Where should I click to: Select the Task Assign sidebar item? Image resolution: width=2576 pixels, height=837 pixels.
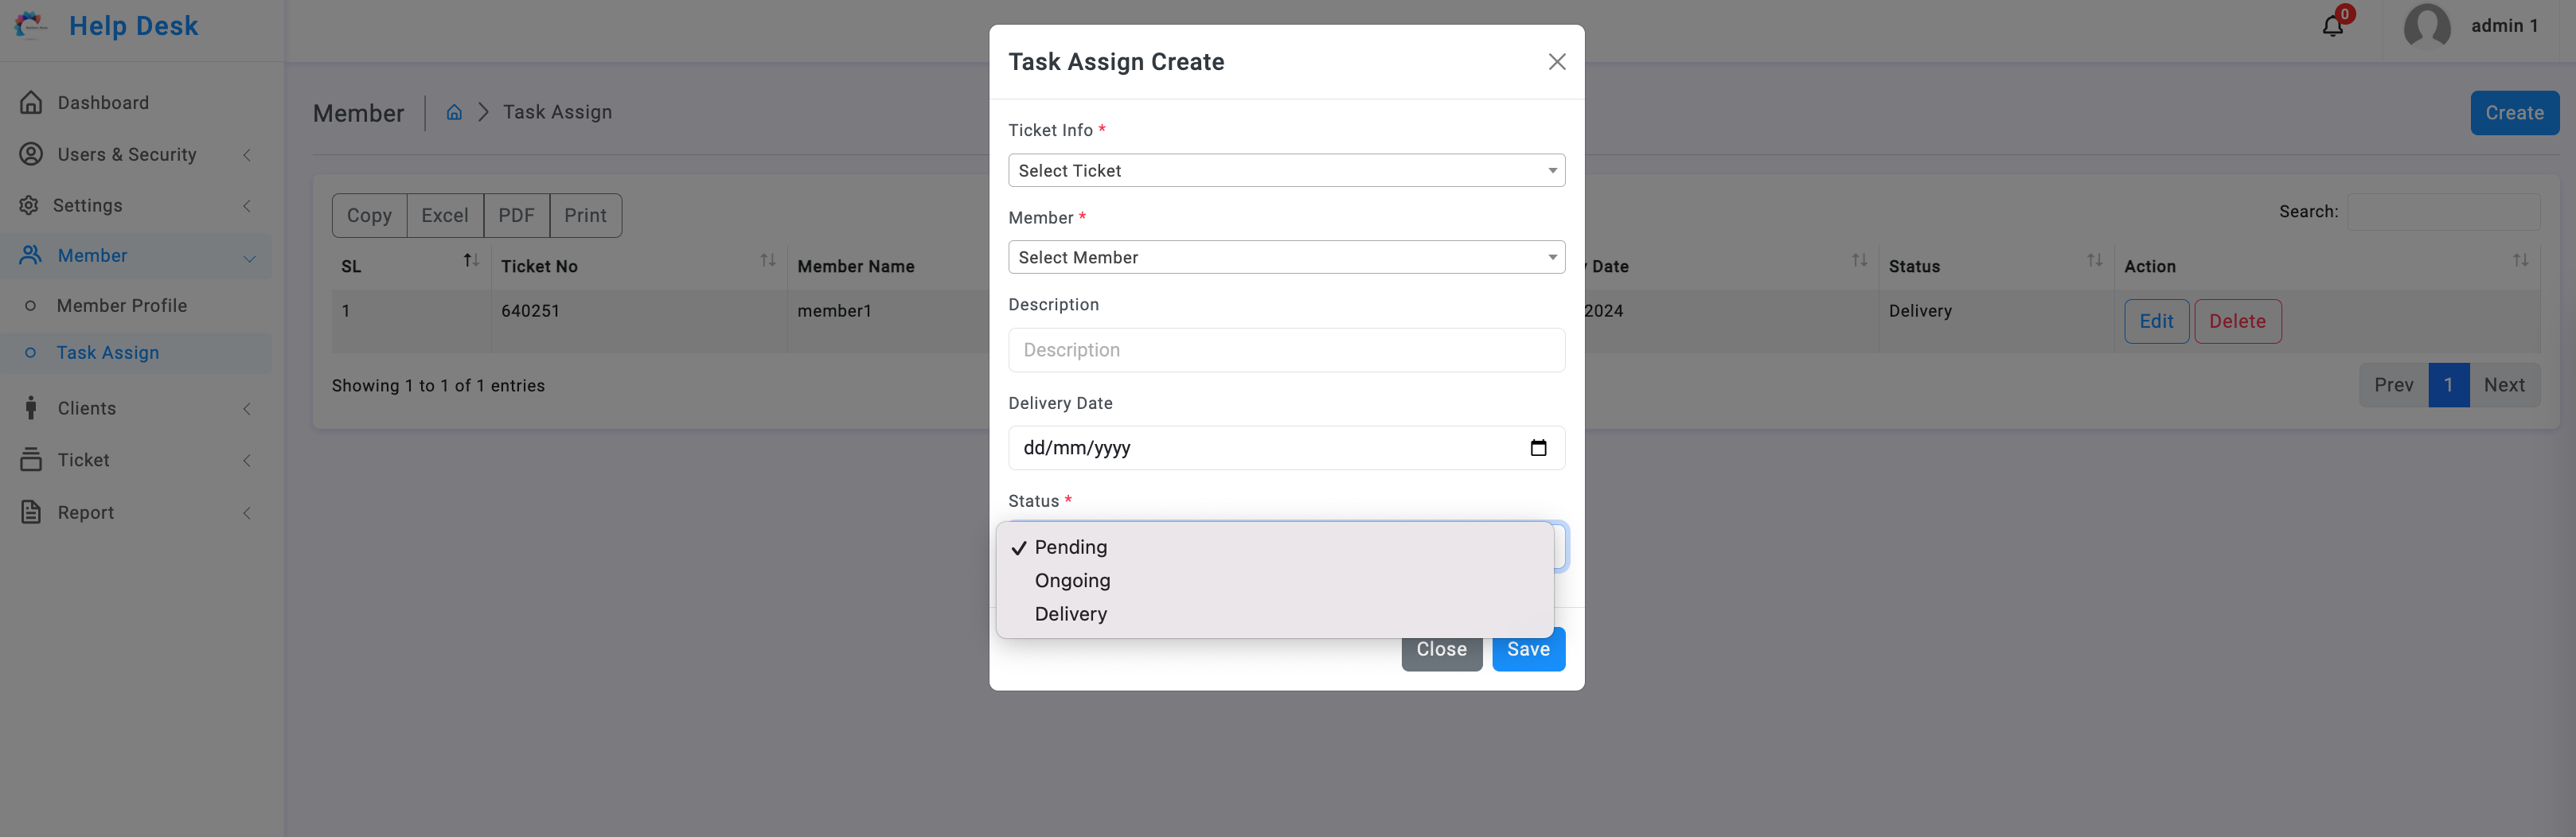pyautogui.click(x=108, y=353)
